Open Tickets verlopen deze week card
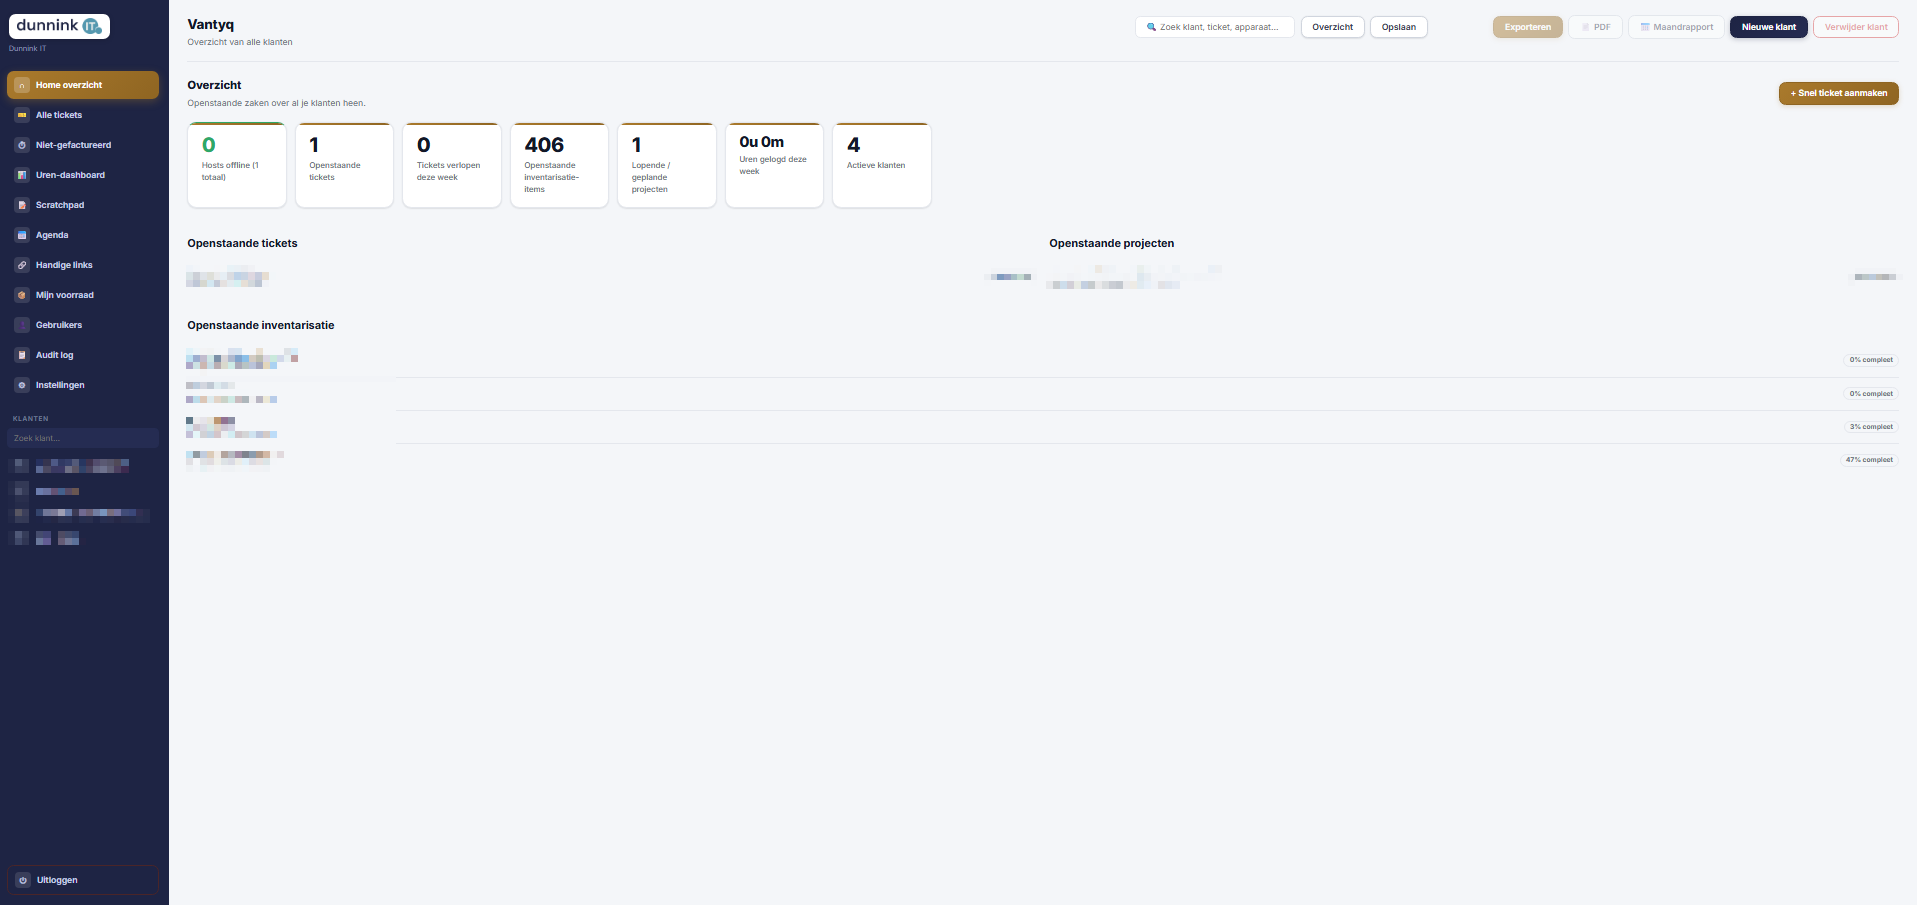 [x=452, y=165]
